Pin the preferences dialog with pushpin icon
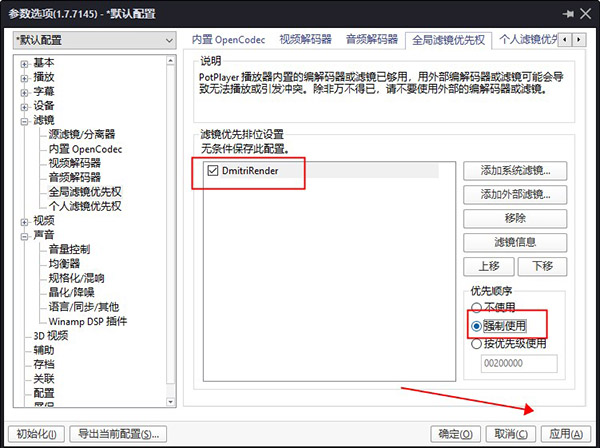The height and width of the screenshot is (448, 600). [568, 14]
